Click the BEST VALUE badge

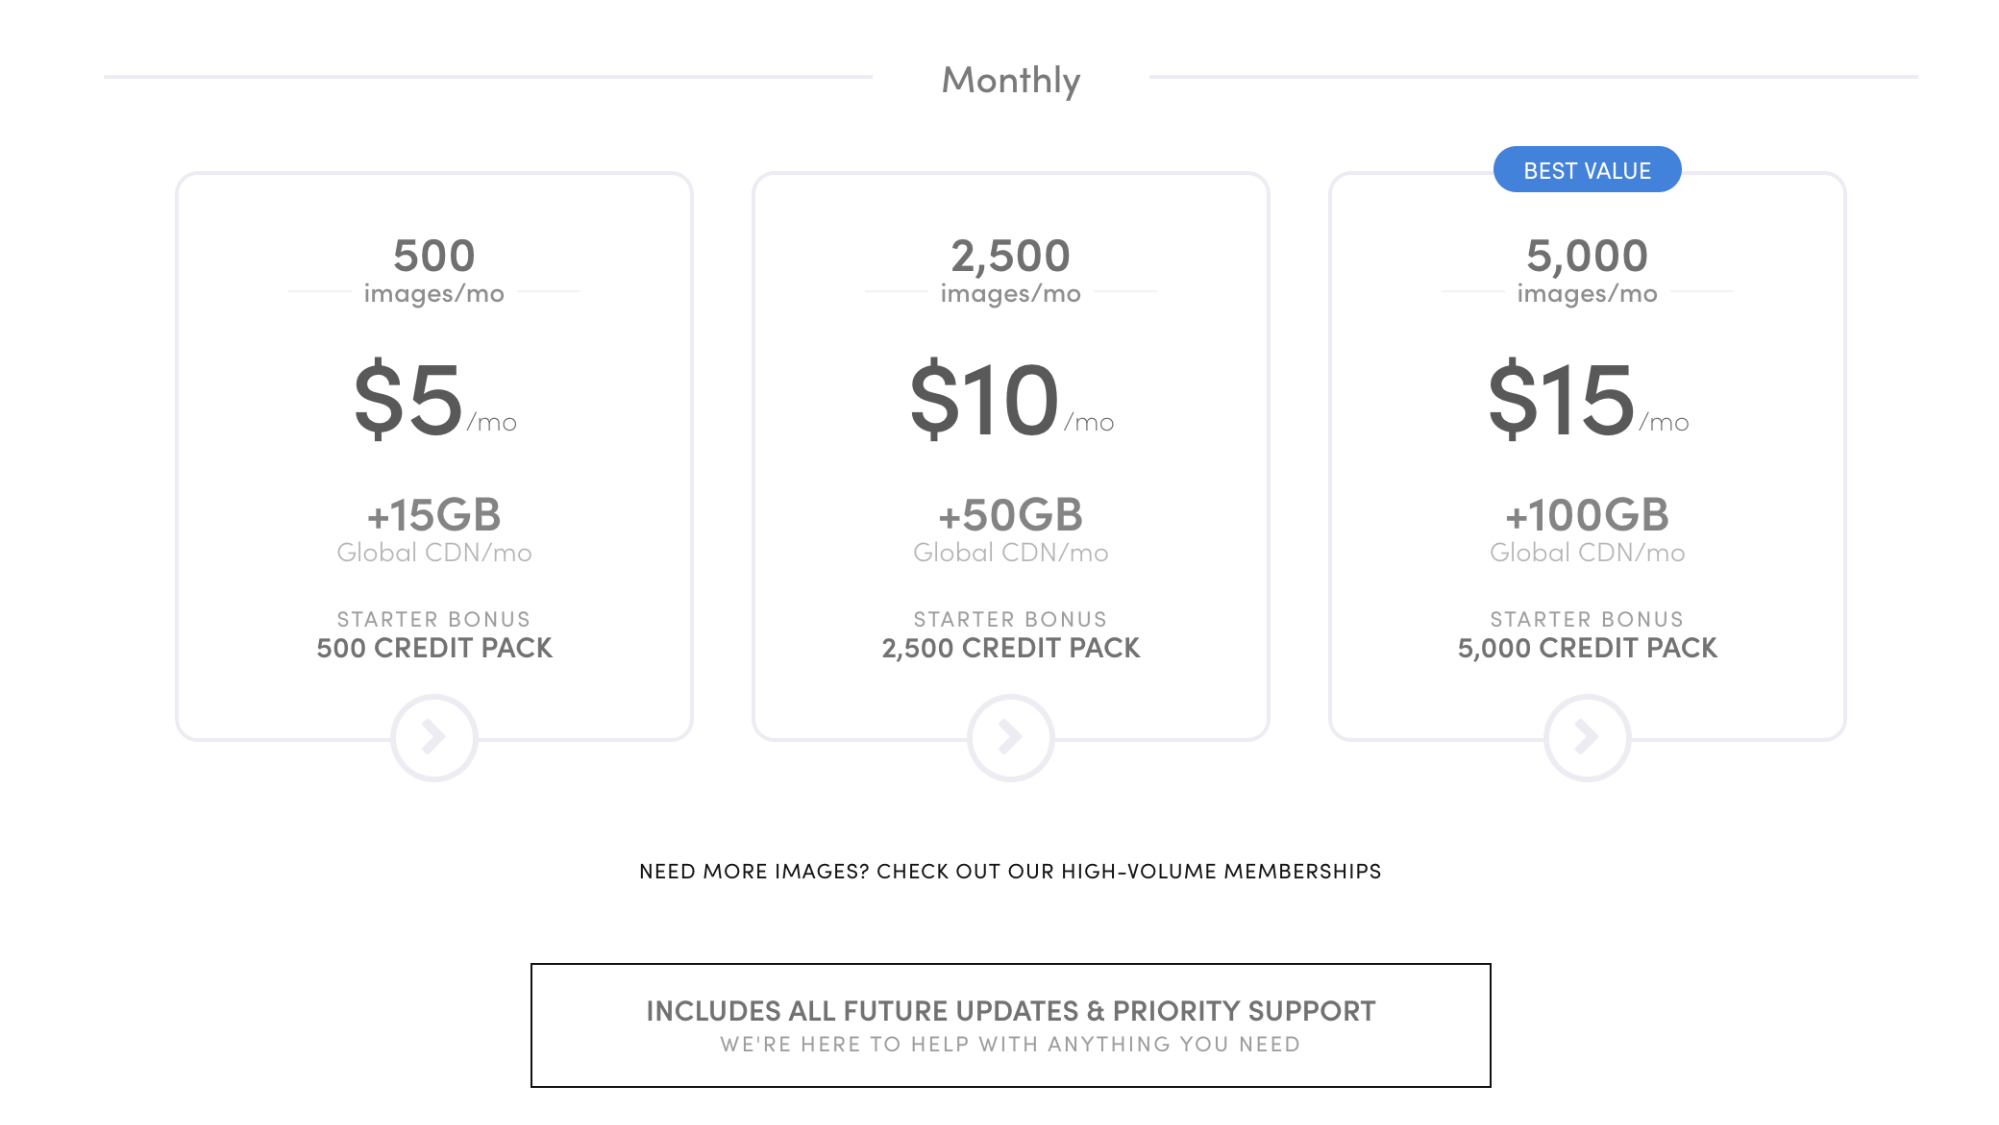tap(1587, 170)
